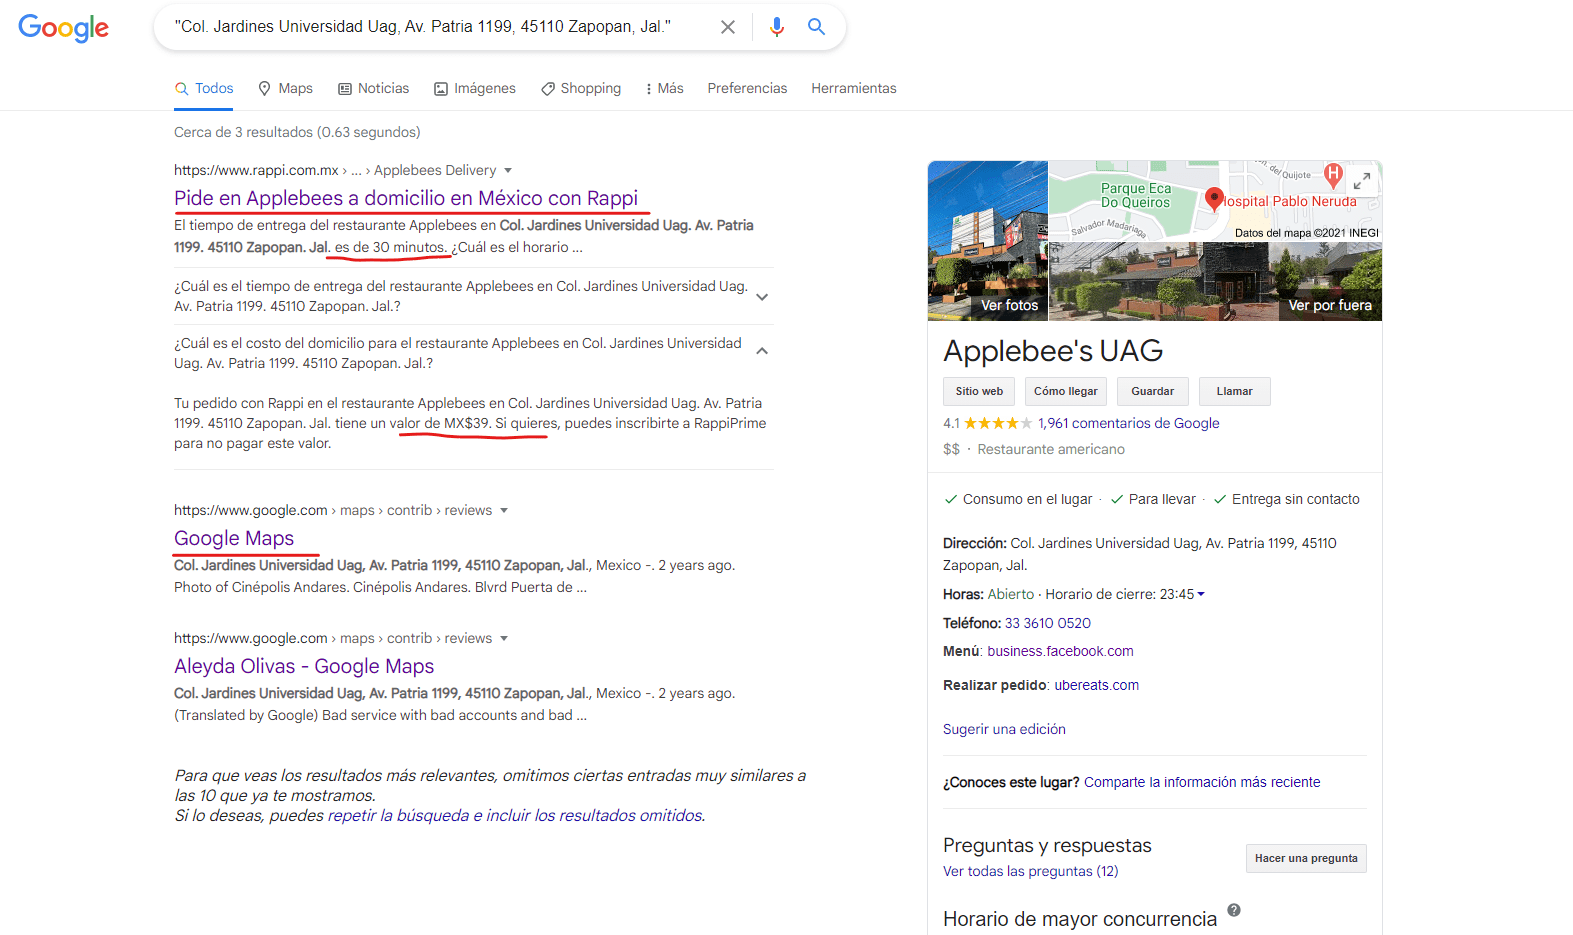Expand the map with fullscreen arrows icon
Screen dimensions: 1573x935
coord(1362,181)
